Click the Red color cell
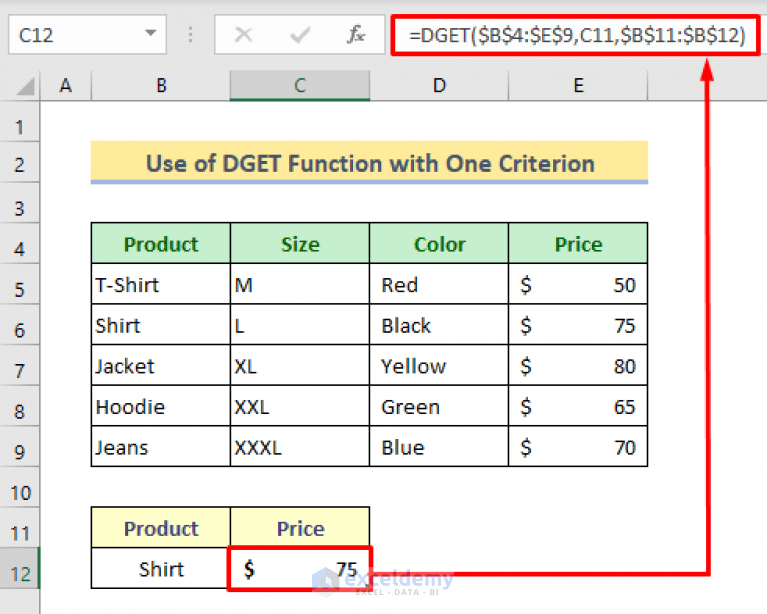The image size is (767, 614). pos(439,284)
